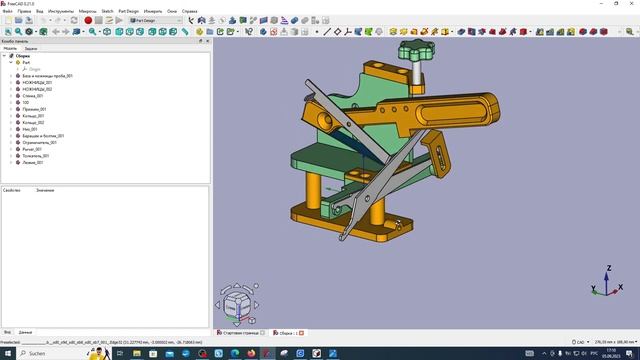This screenshot has height=360, width=640.
Task: Open the Инструменты menu
Action: click(x=61, y=11)
